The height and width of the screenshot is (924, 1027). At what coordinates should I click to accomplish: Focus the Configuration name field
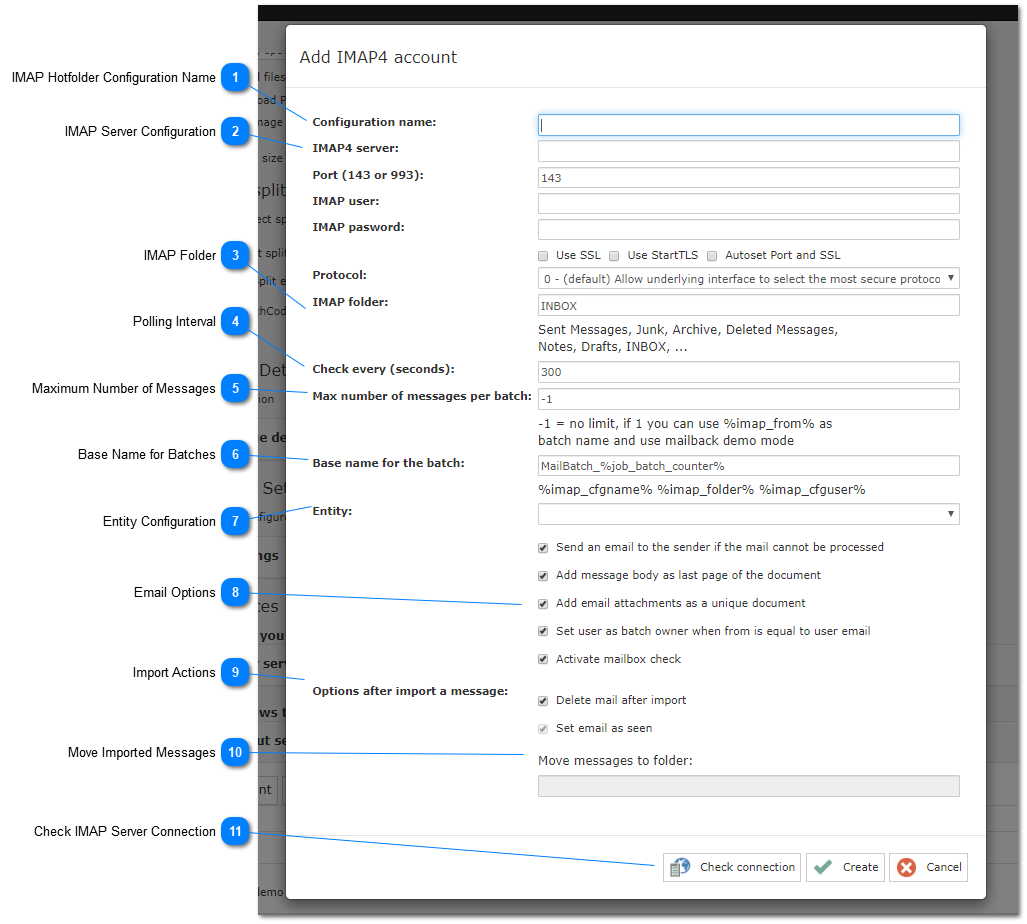749,125
